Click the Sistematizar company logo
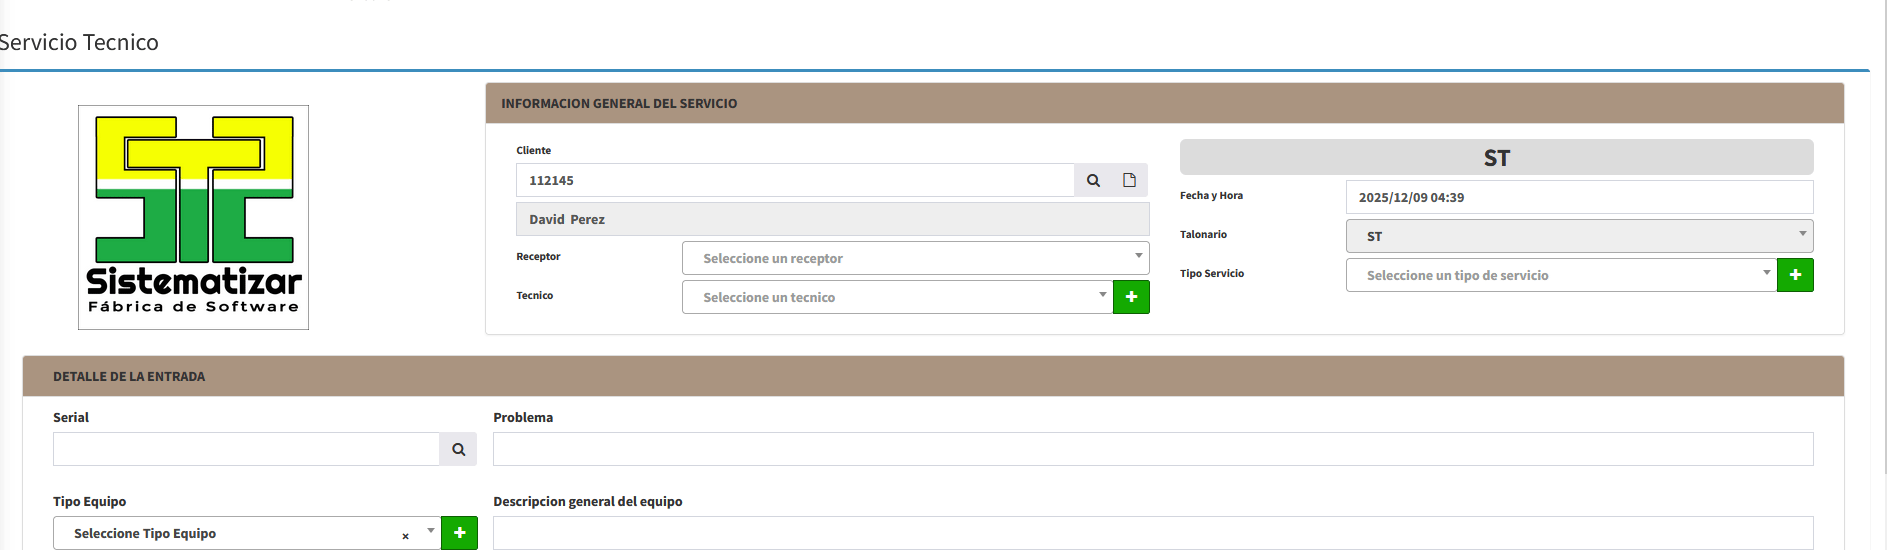The image size is (1887, 550). click(193, 217)
